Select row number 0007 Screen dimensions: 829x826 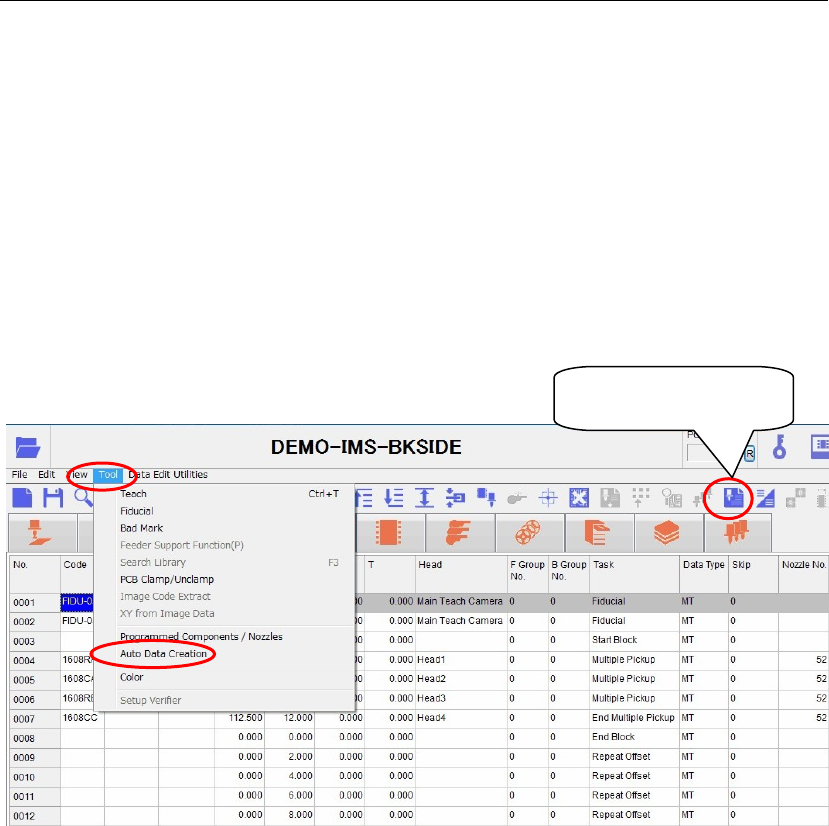click(34, 719)
